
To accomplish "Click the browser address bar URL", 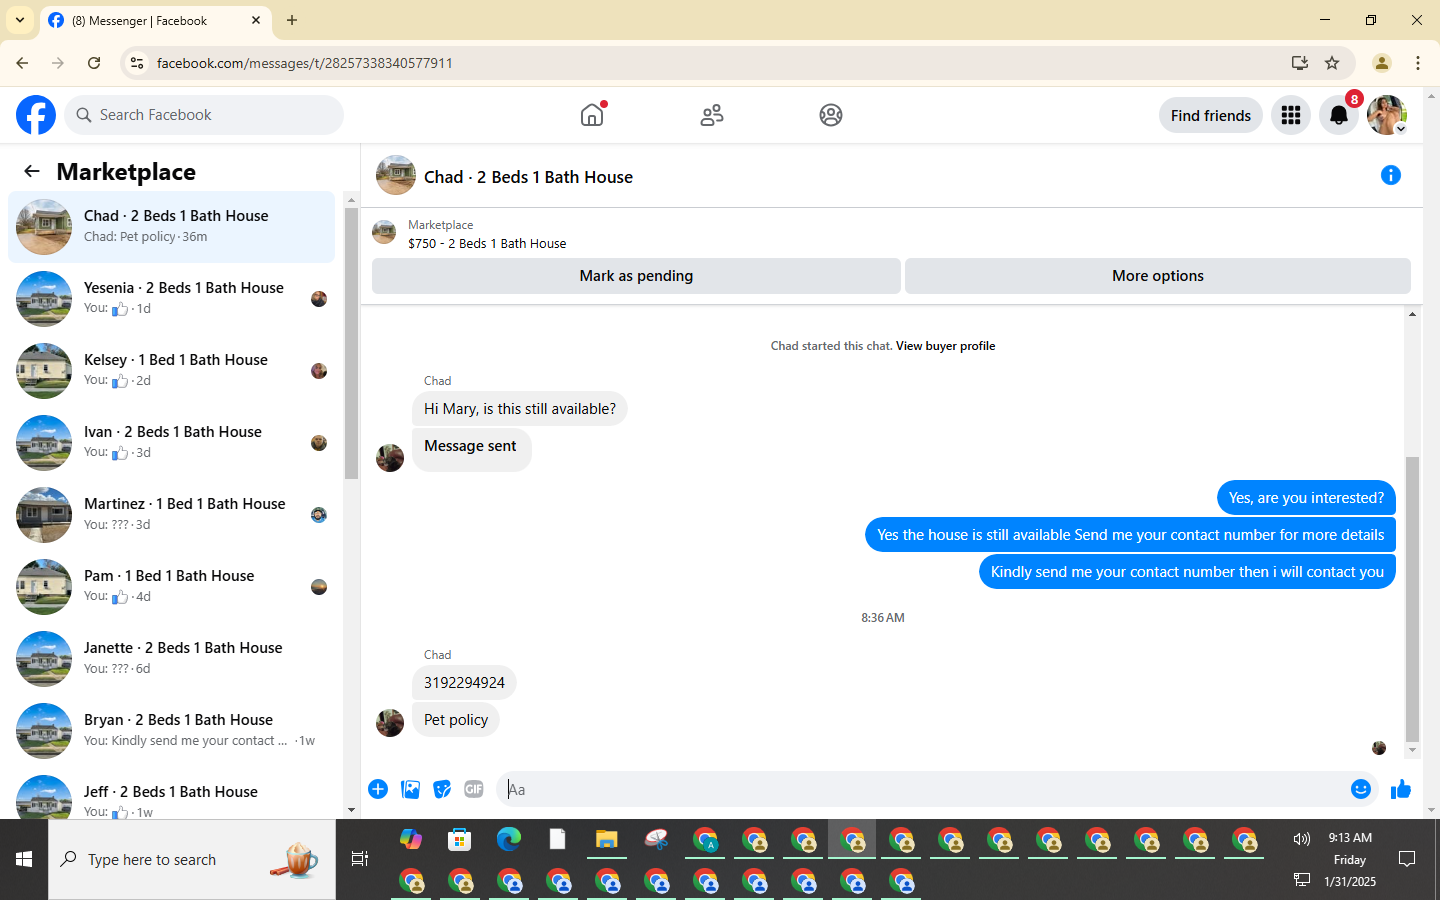I will (305, 63).
